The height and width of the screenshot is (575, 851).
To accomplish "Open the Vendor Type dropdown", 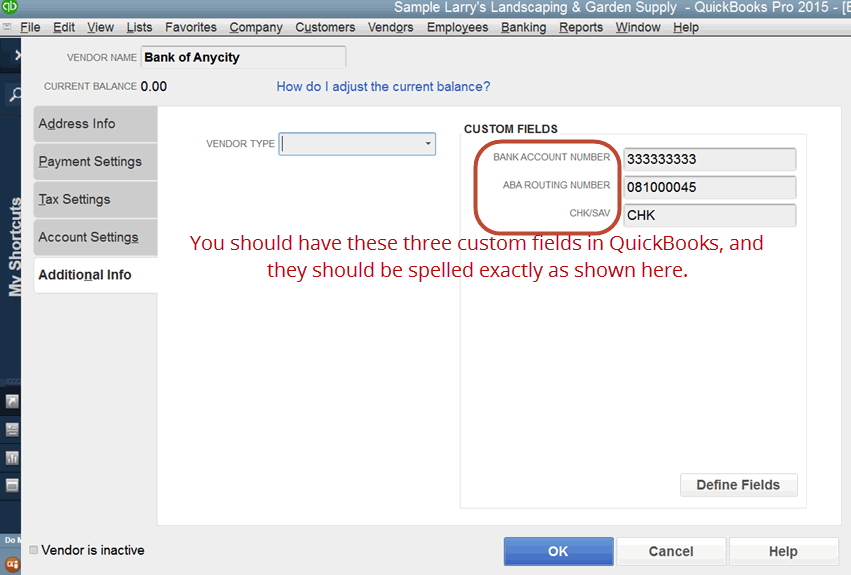I will (x=428, y=144).
